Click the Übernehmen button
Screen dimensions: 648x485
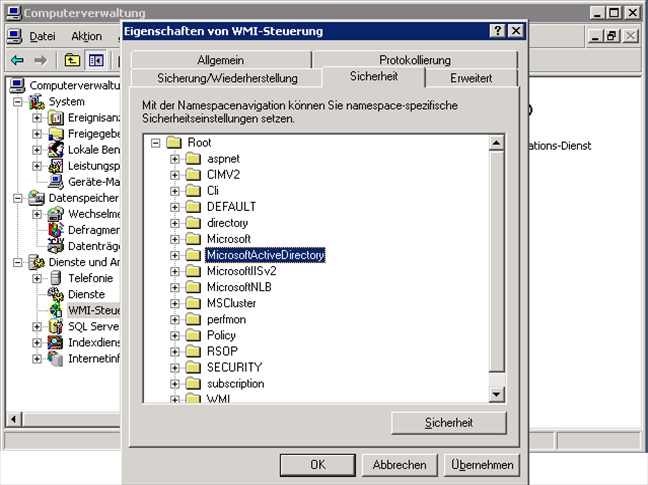point(482,465)
